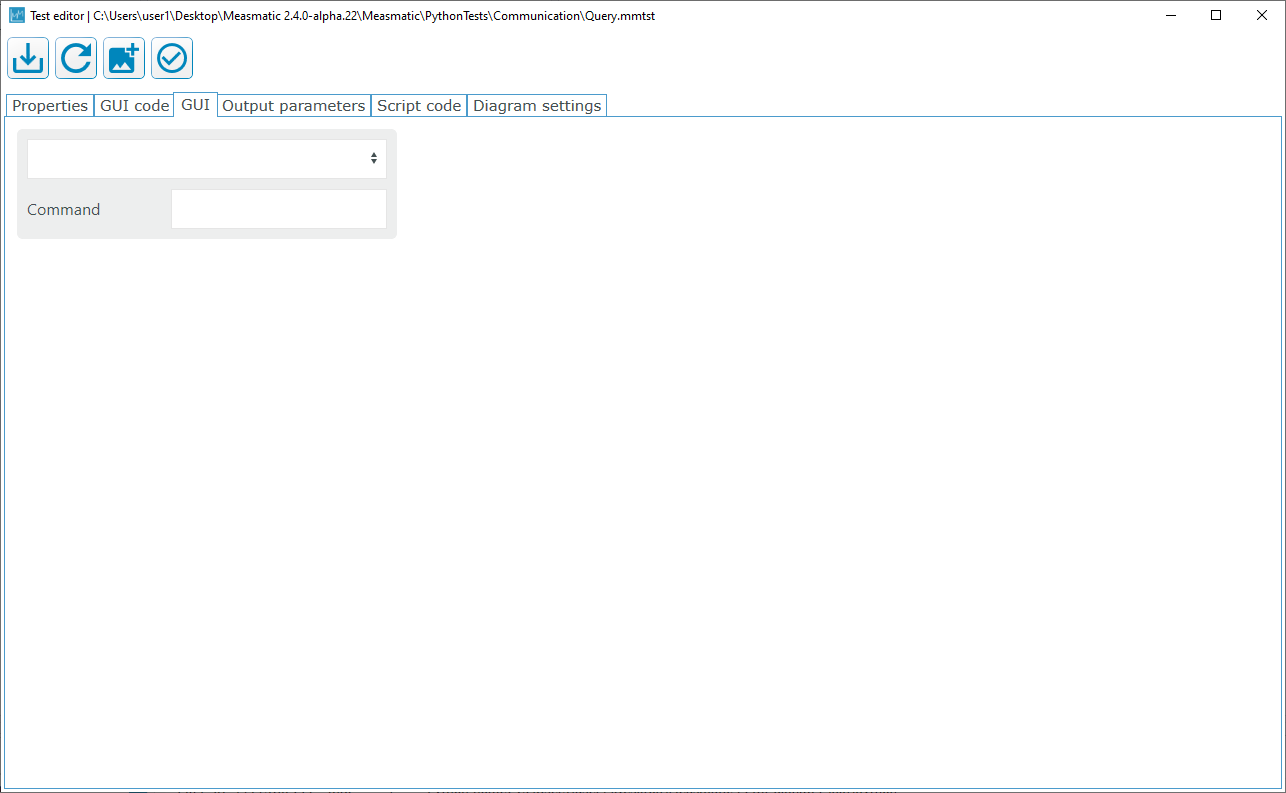The image size is (1286, 793).
Task: Switch to the Script code tab
Action: [419, 106]
